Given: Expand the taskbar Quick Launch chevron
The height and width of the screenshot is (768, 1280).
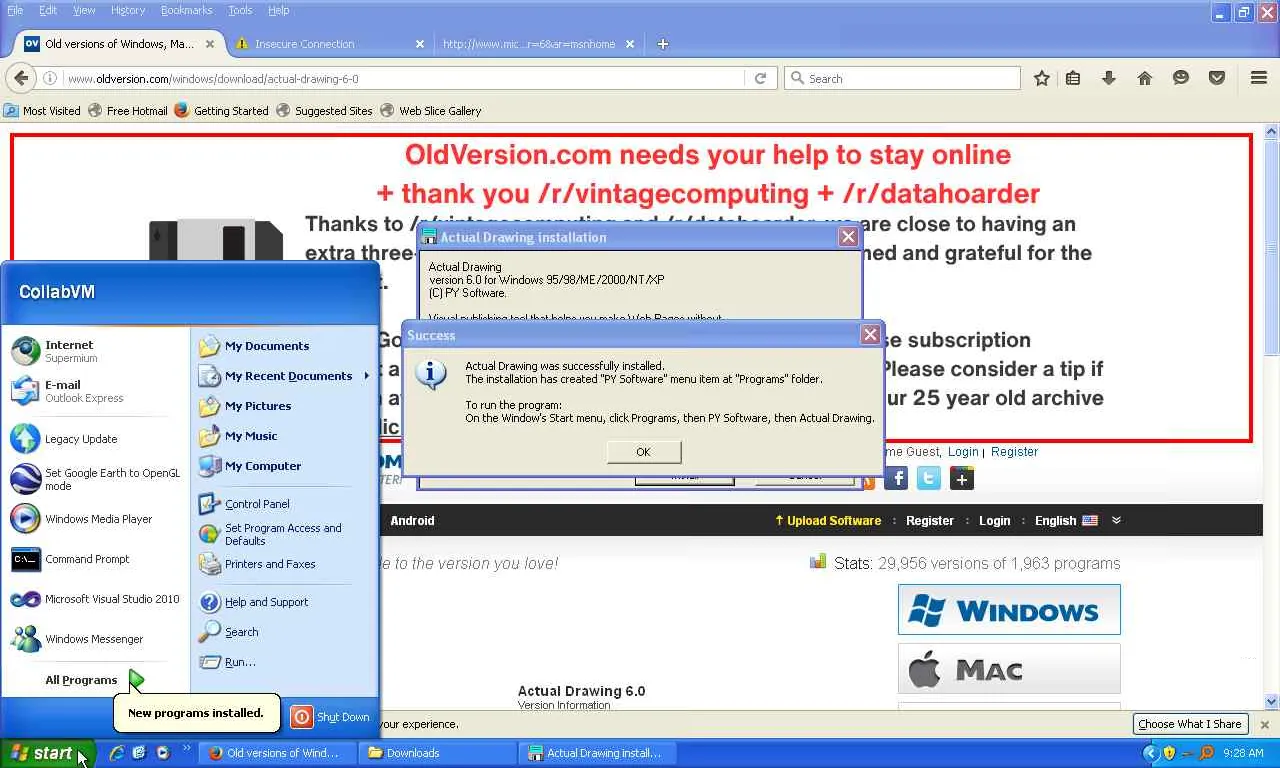Looking at the screenshot, I should click(187, 748).
